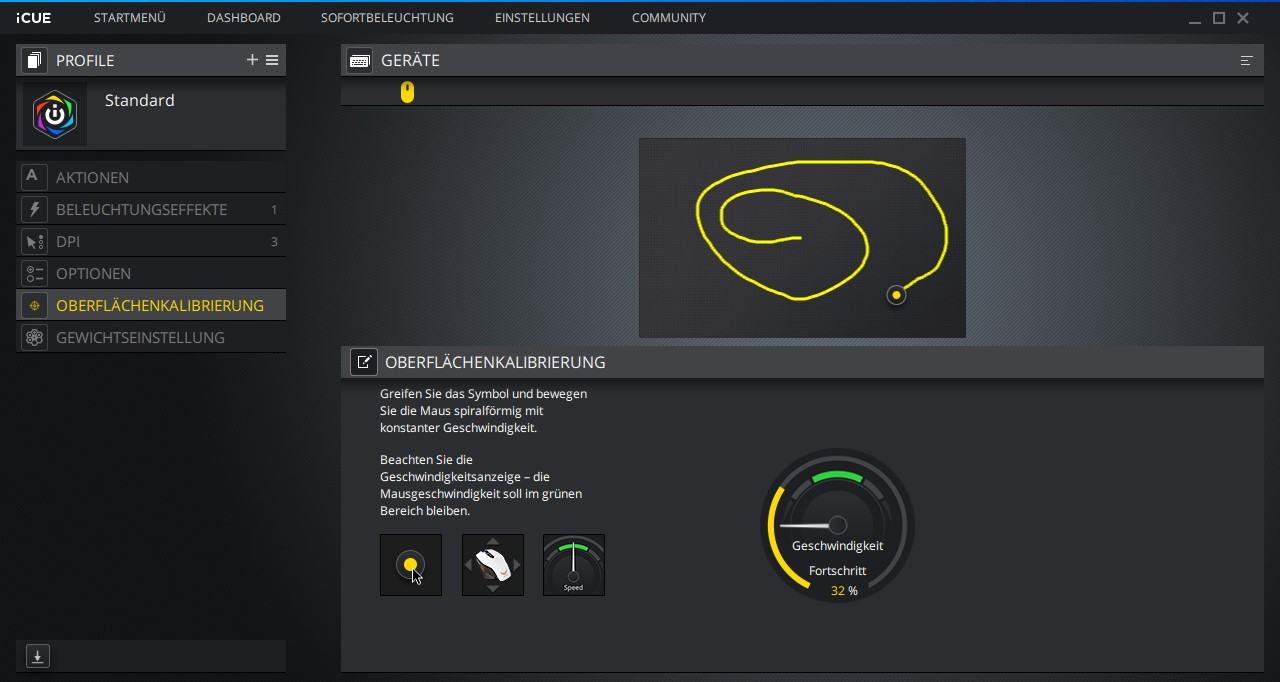
Task: Click the lighting effects count 1
Action: coord(274,210)
